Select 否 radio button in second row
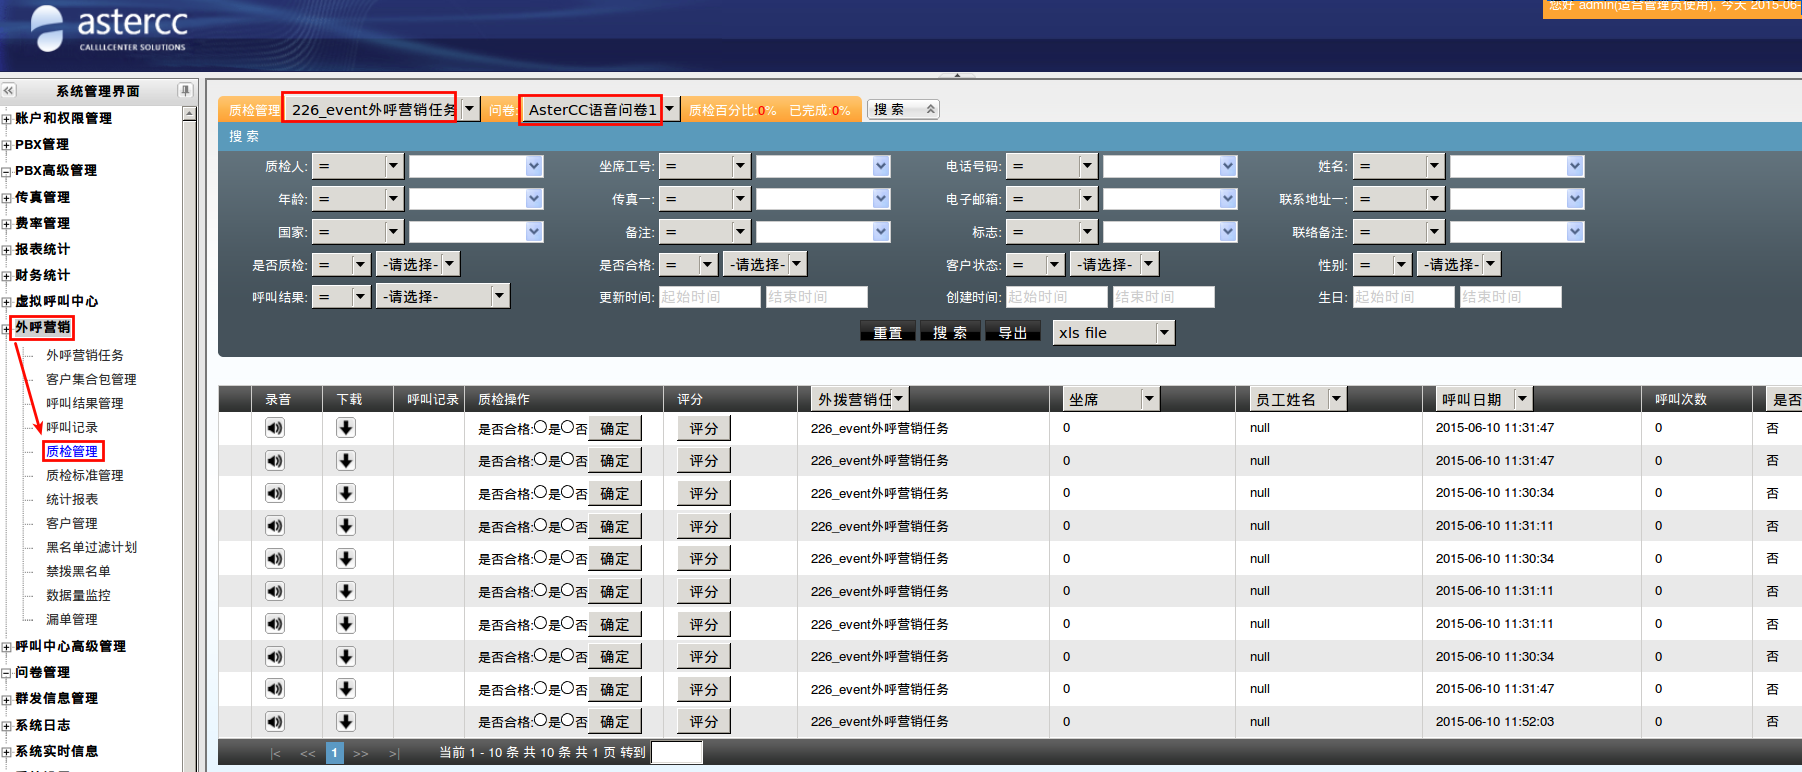 567,460
